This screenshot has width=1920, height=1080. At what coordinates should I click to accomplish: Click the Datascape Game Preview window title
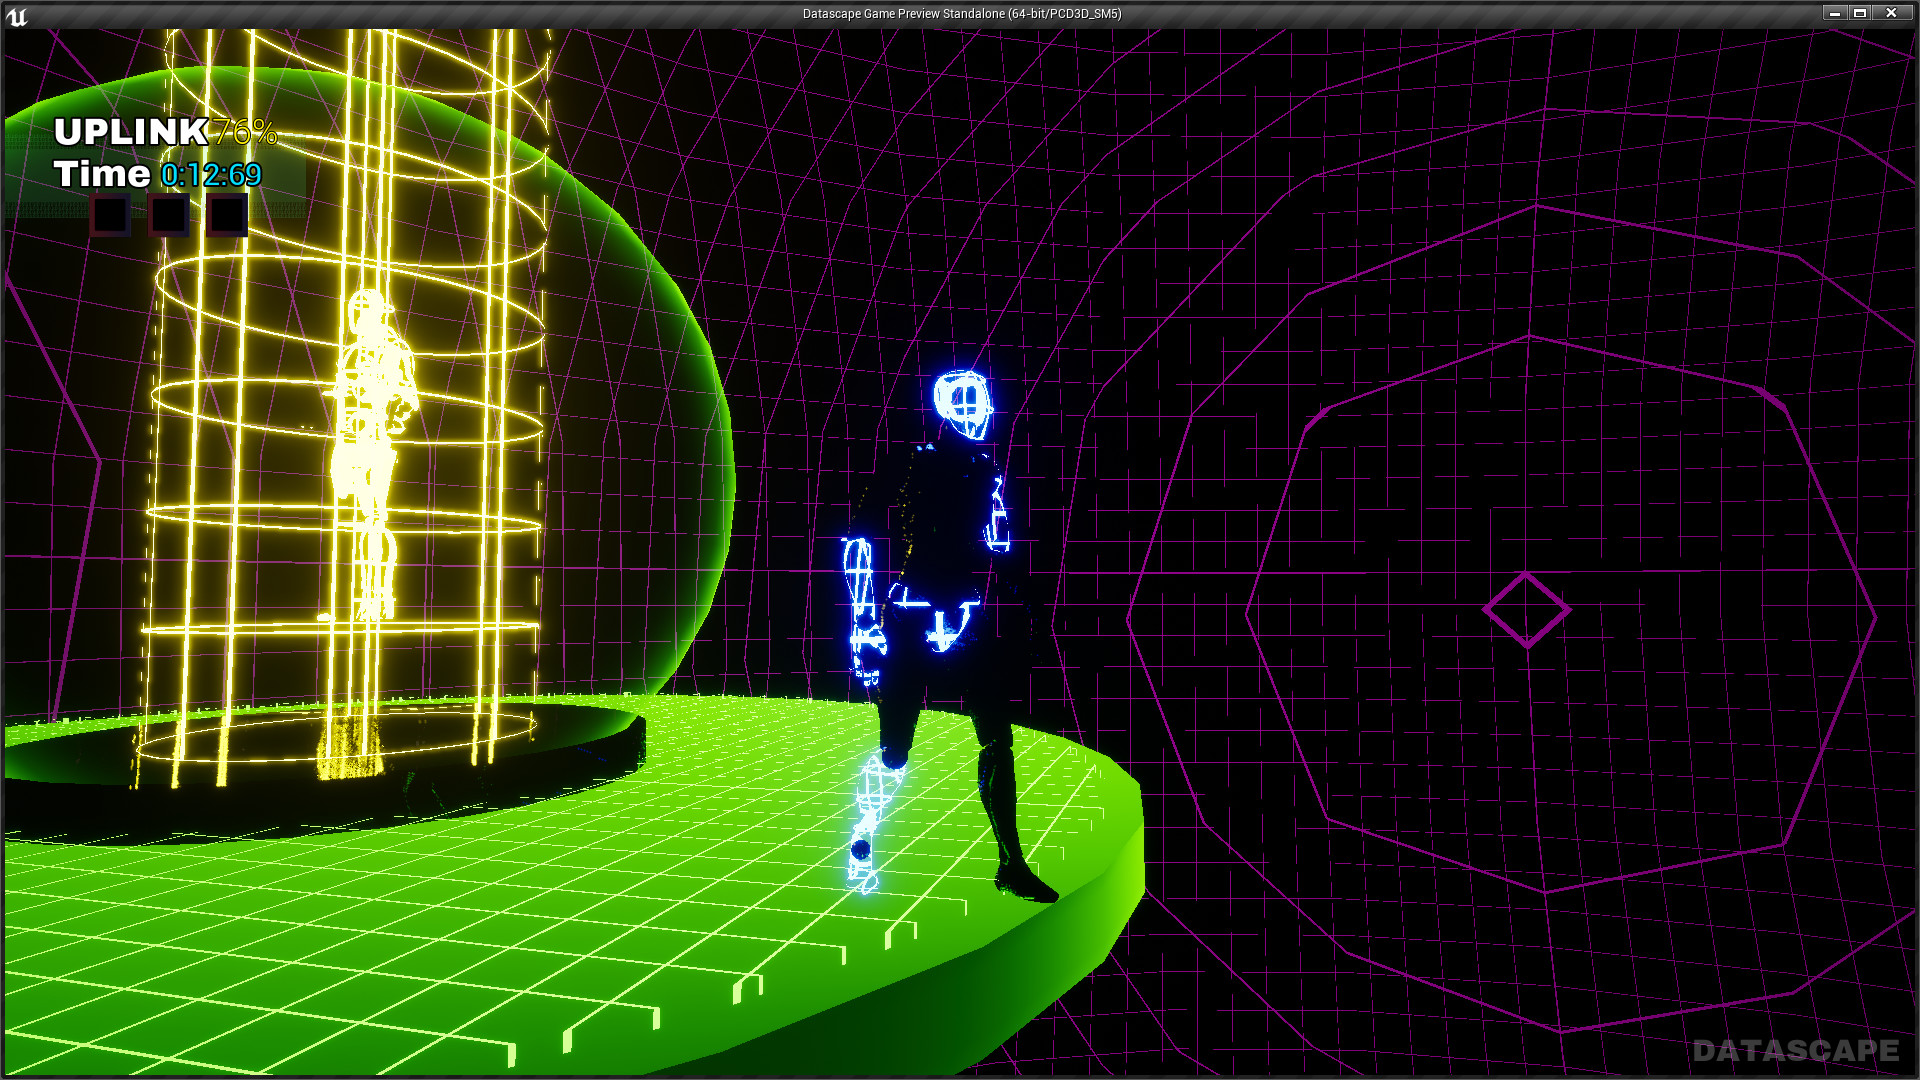(962, 14)
